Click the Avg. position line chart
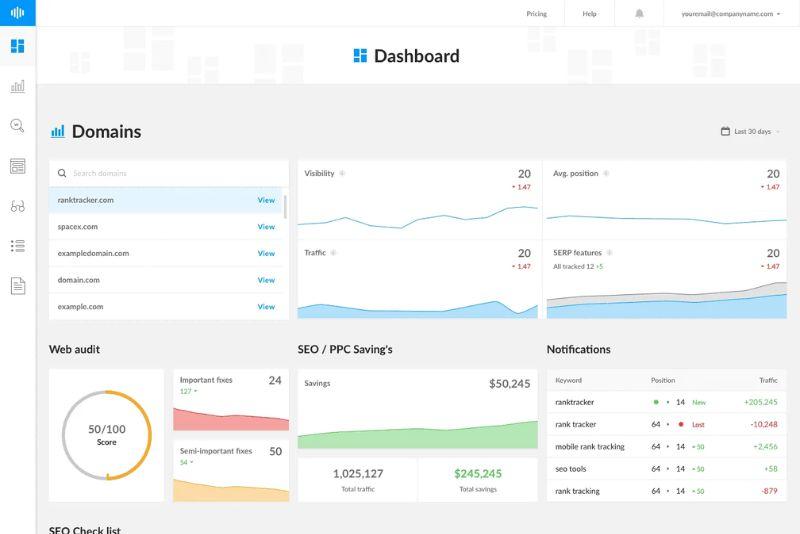This screenshot has height=534, width=800. [x=666, y=219]
